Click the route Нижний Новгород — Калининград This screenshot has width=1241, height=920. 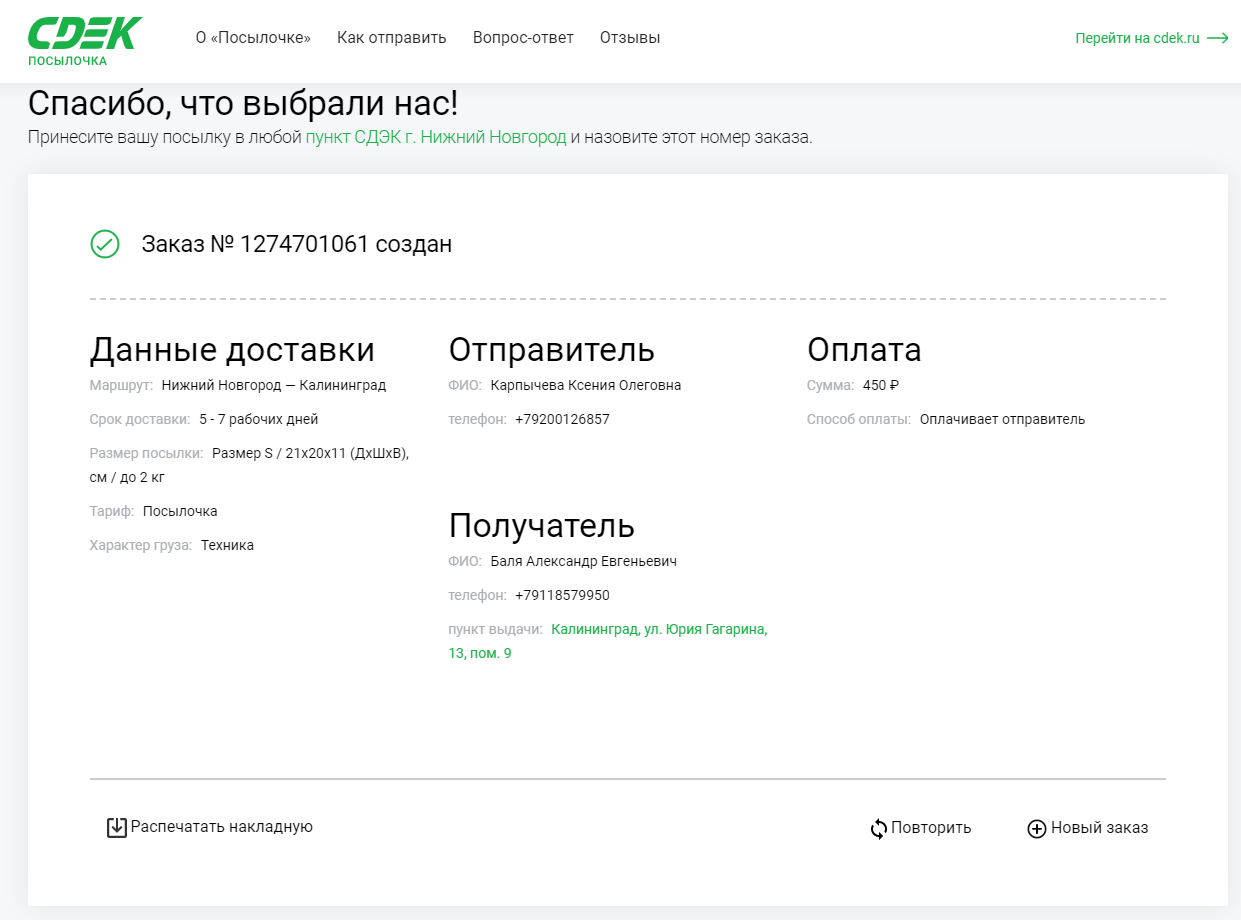(273, 386)
